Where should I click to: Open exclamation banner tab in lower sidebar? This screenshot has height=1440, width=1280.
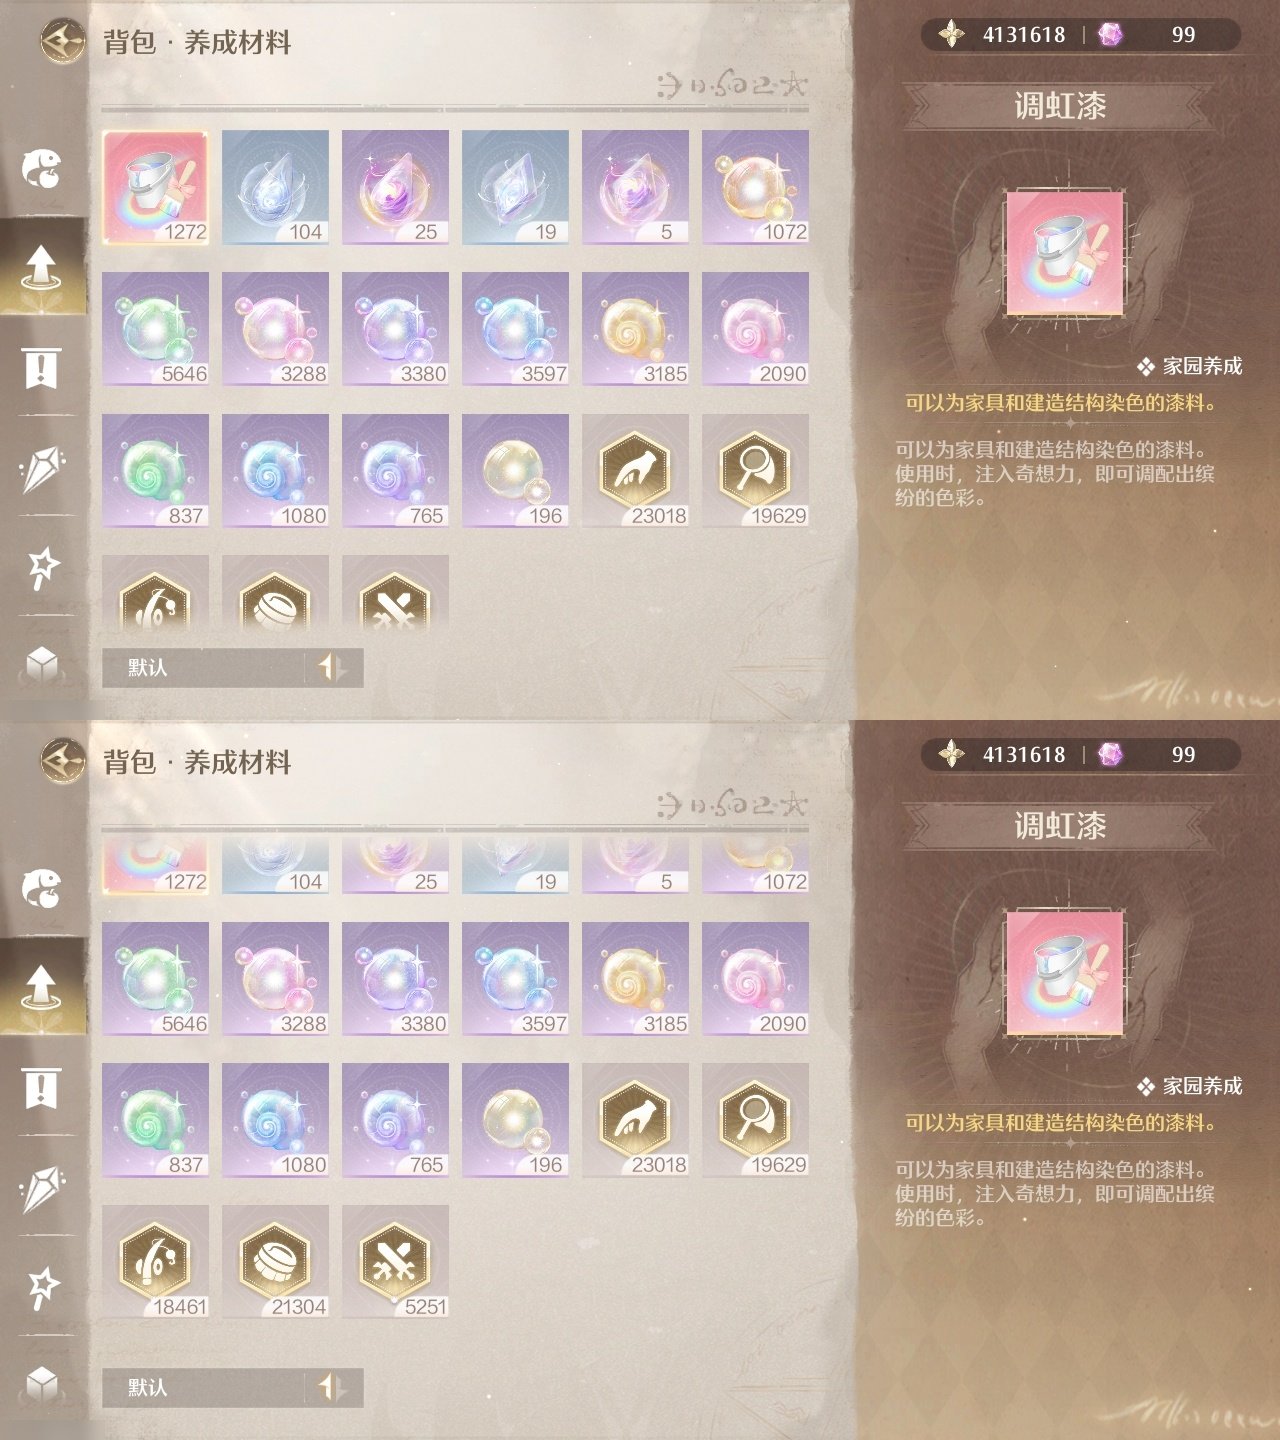click(x=41, y=1088)
